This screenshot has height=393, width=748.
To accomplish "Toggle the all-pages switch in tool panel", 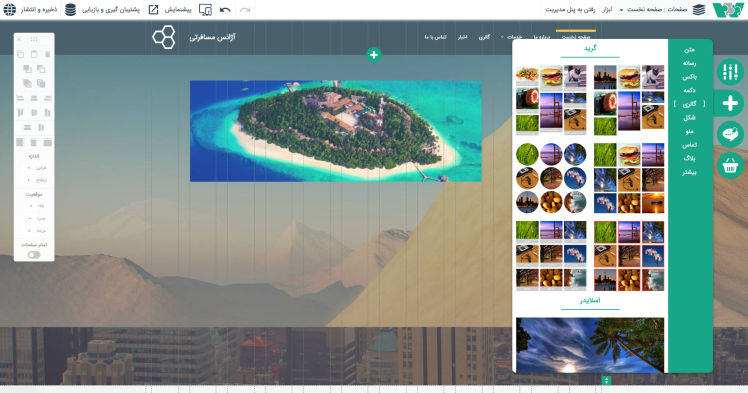I will (34, 255).
